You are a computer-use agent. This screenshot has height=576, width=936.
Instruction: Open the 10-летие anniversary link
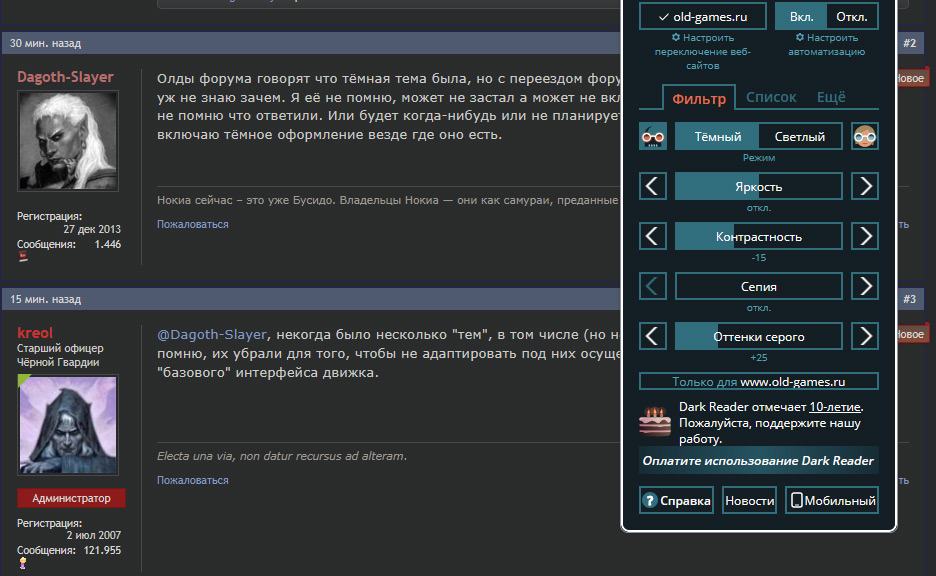tap(835, 407)
